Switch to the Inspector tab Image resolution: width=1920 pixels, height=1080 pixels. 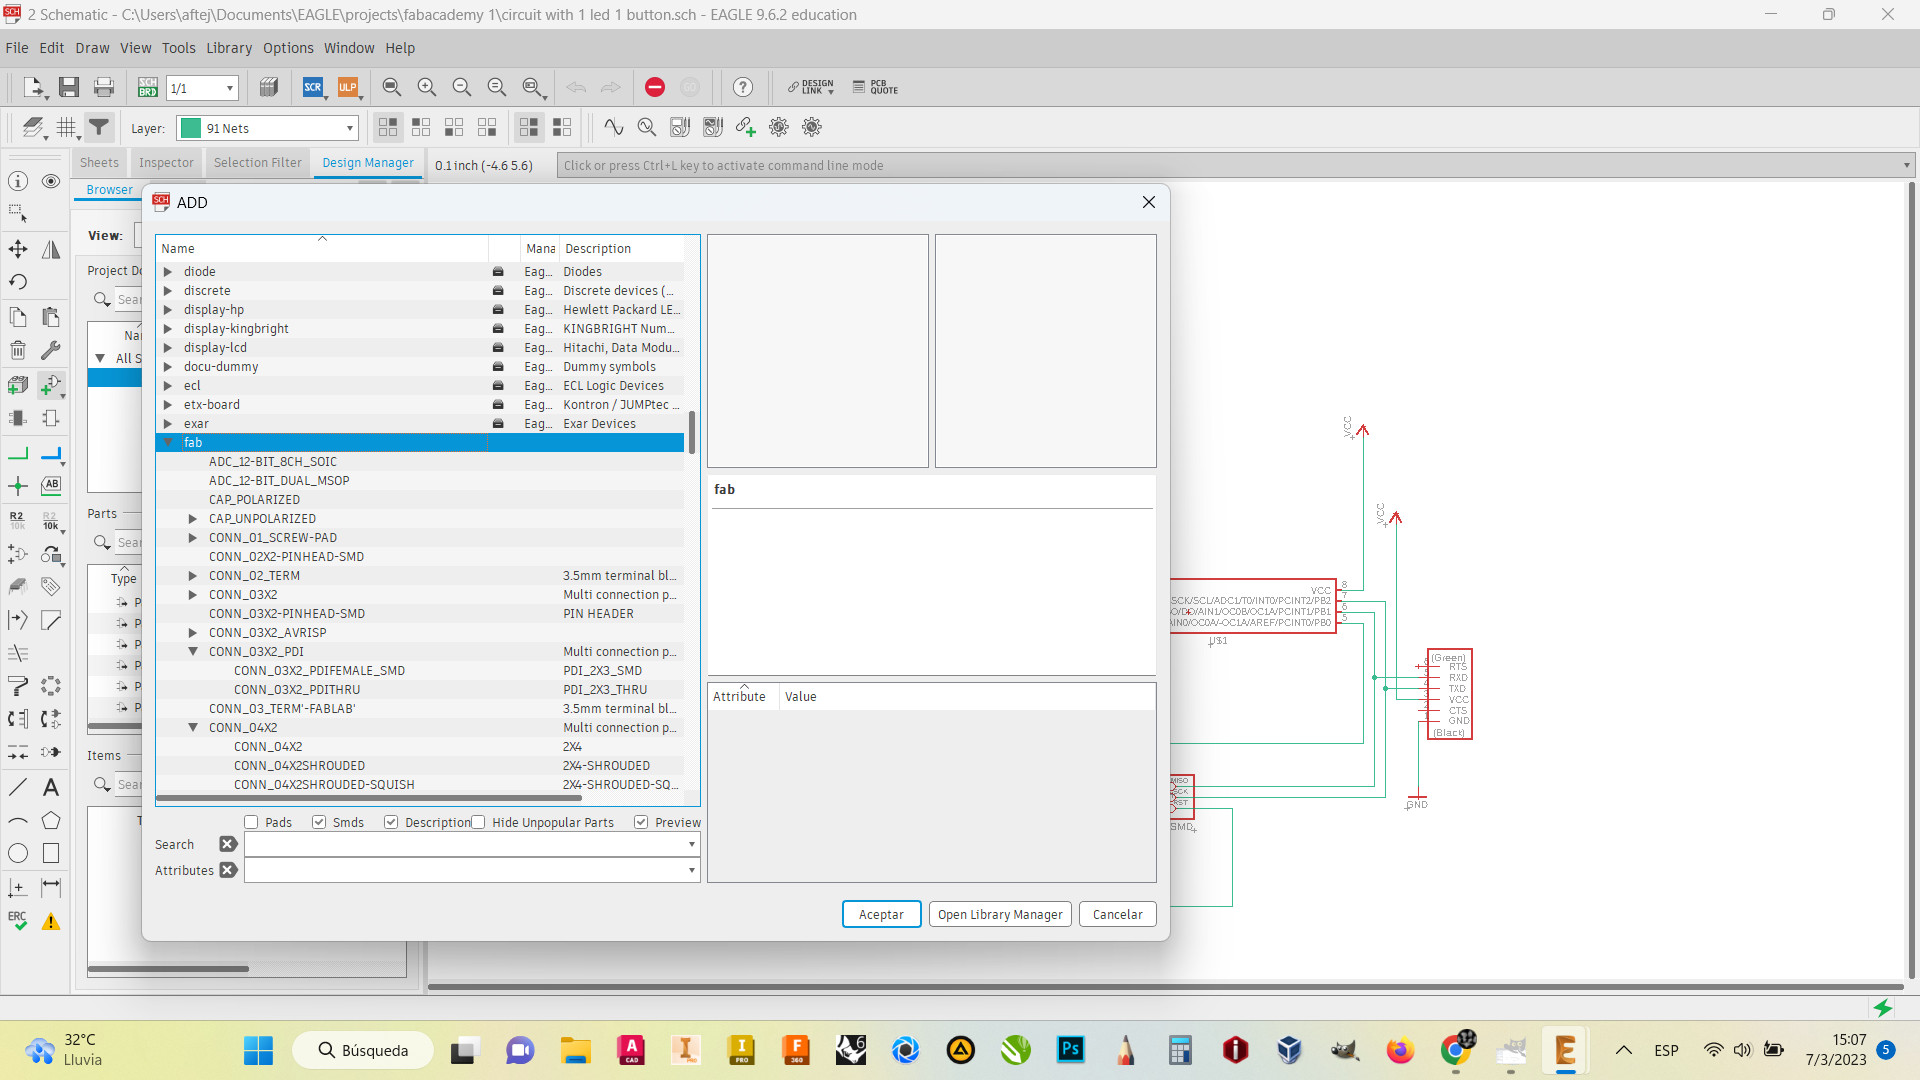(x=166, y=163)
